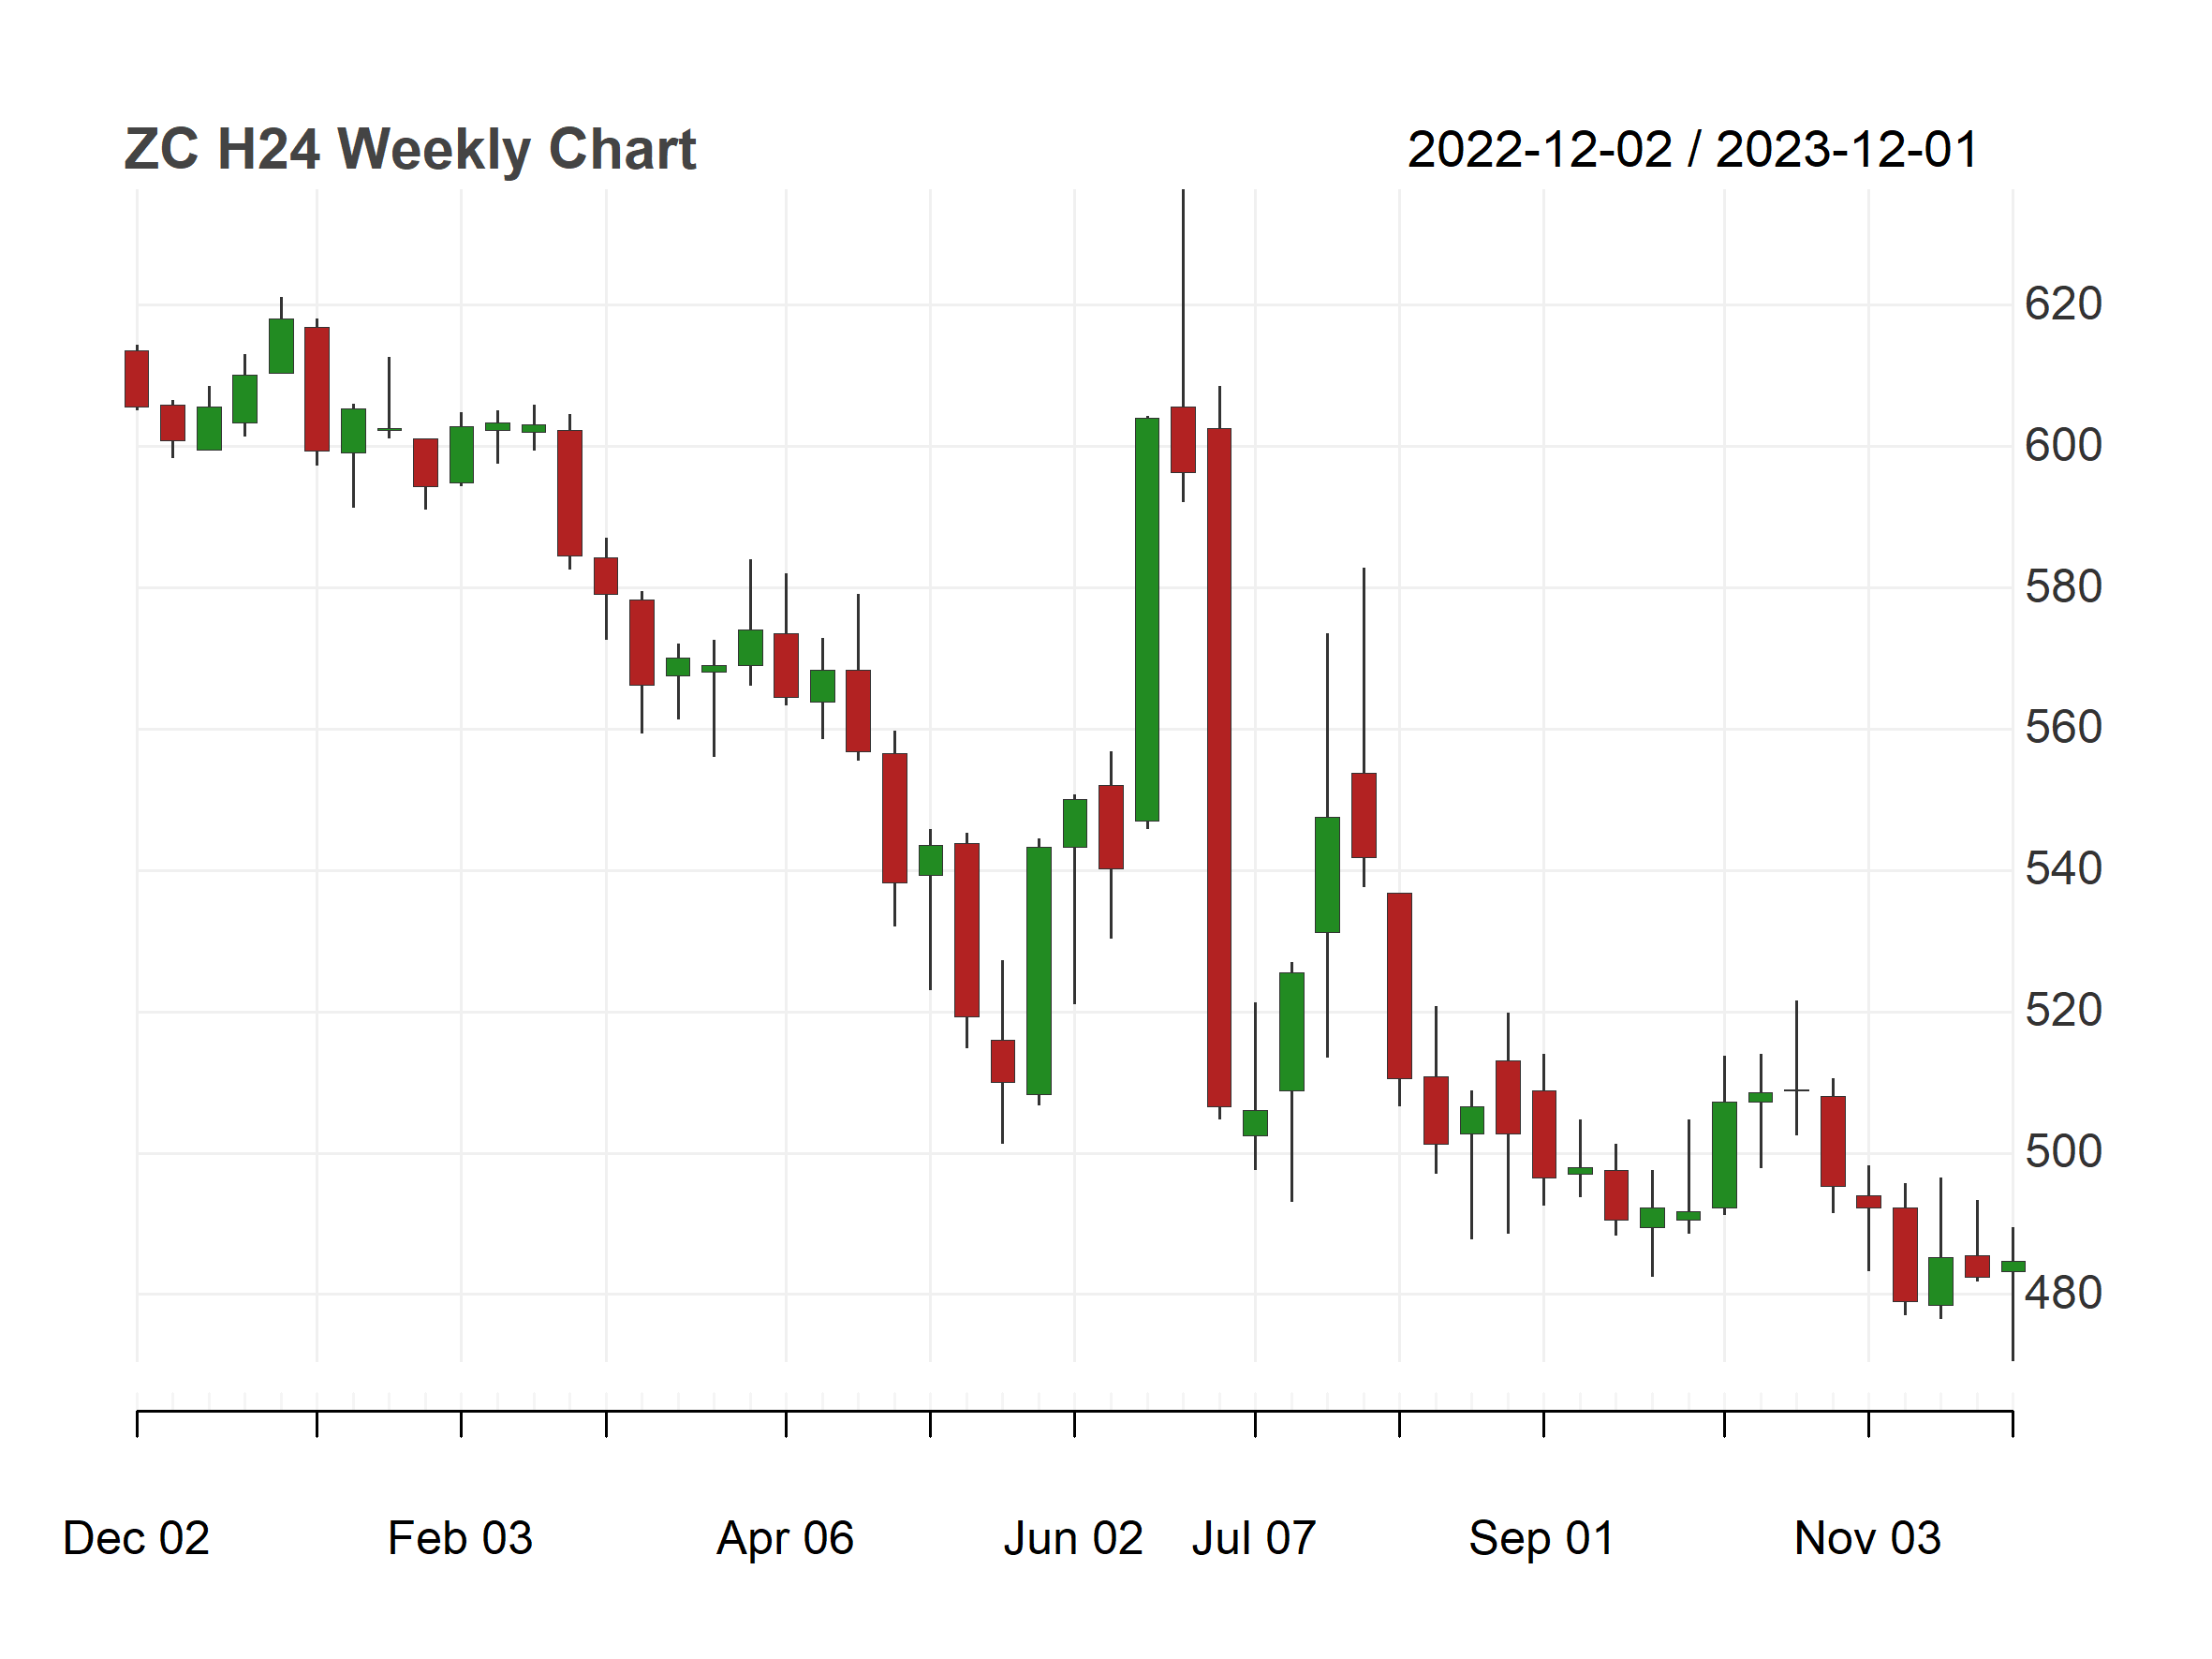Click the Nov 03 date label

pyautogui.click(x=1867, y=1538)
